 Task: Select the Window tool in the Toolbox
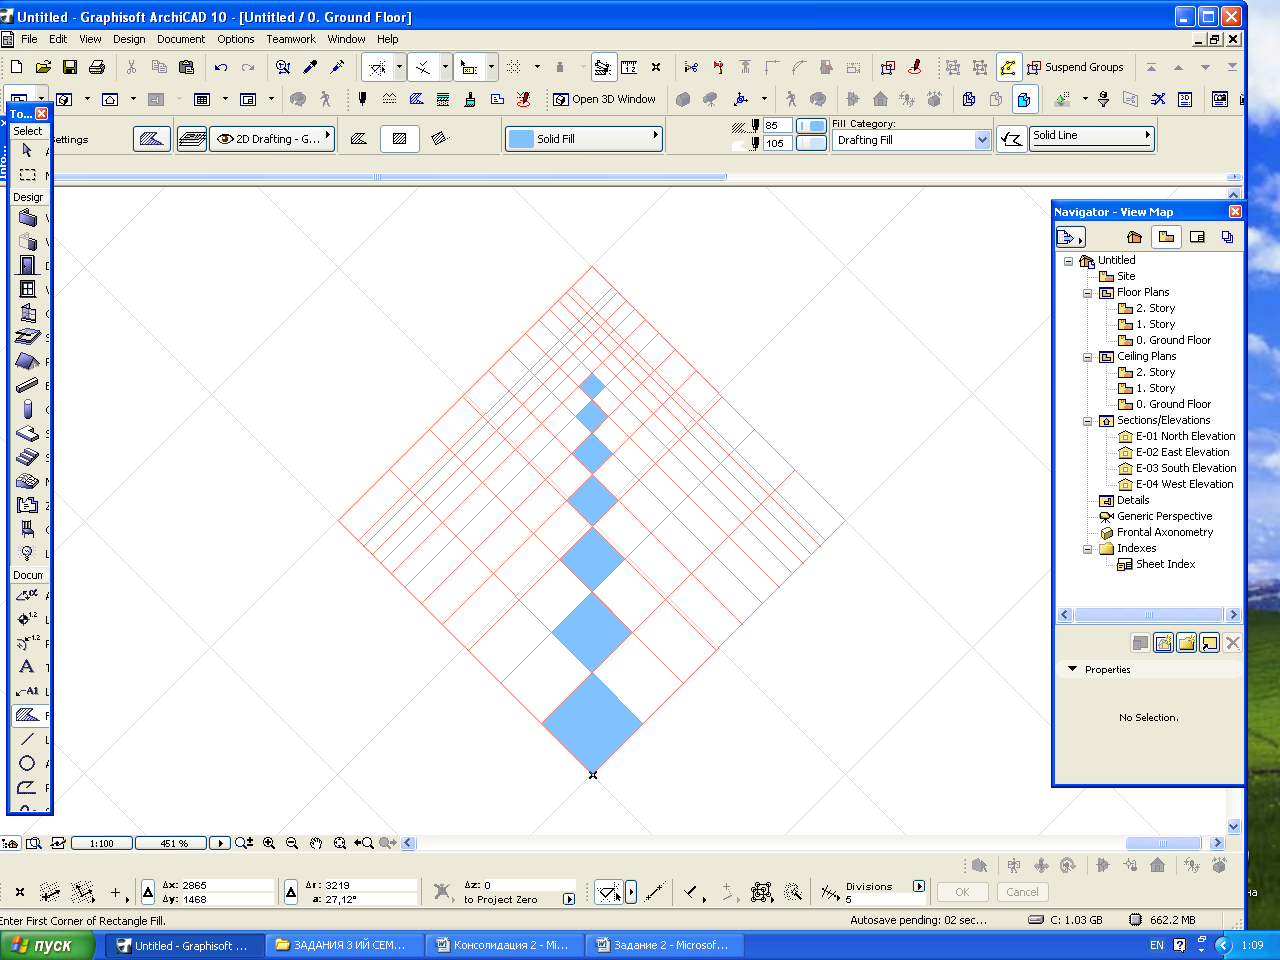[x=28, y=289]
